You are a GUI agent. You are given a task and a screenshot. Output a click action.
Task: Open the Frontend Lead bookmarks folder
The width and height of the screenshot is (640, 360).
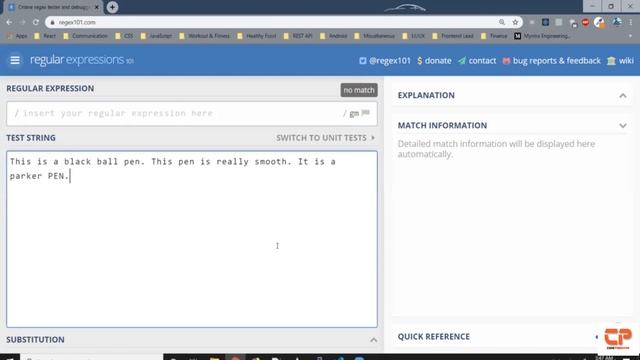point(453,36)
